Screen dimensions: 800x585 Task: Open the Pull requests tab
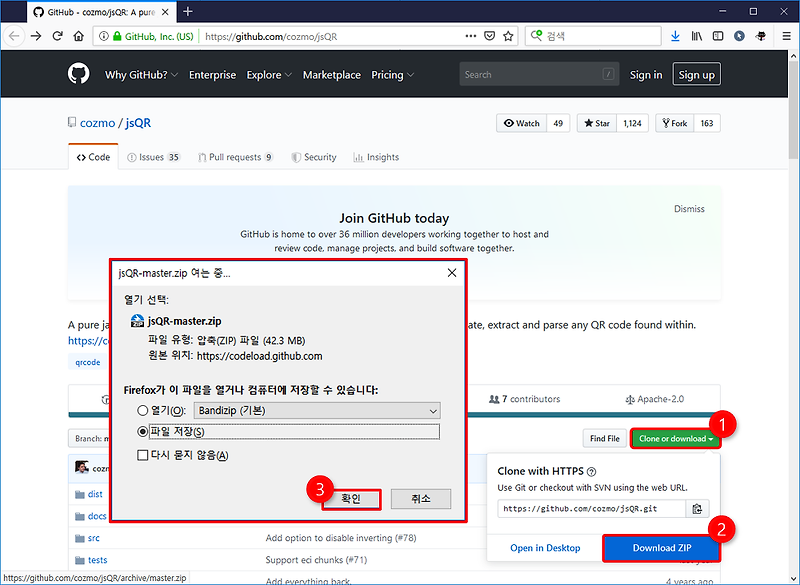pyautogui.click(x=235, y=157)
